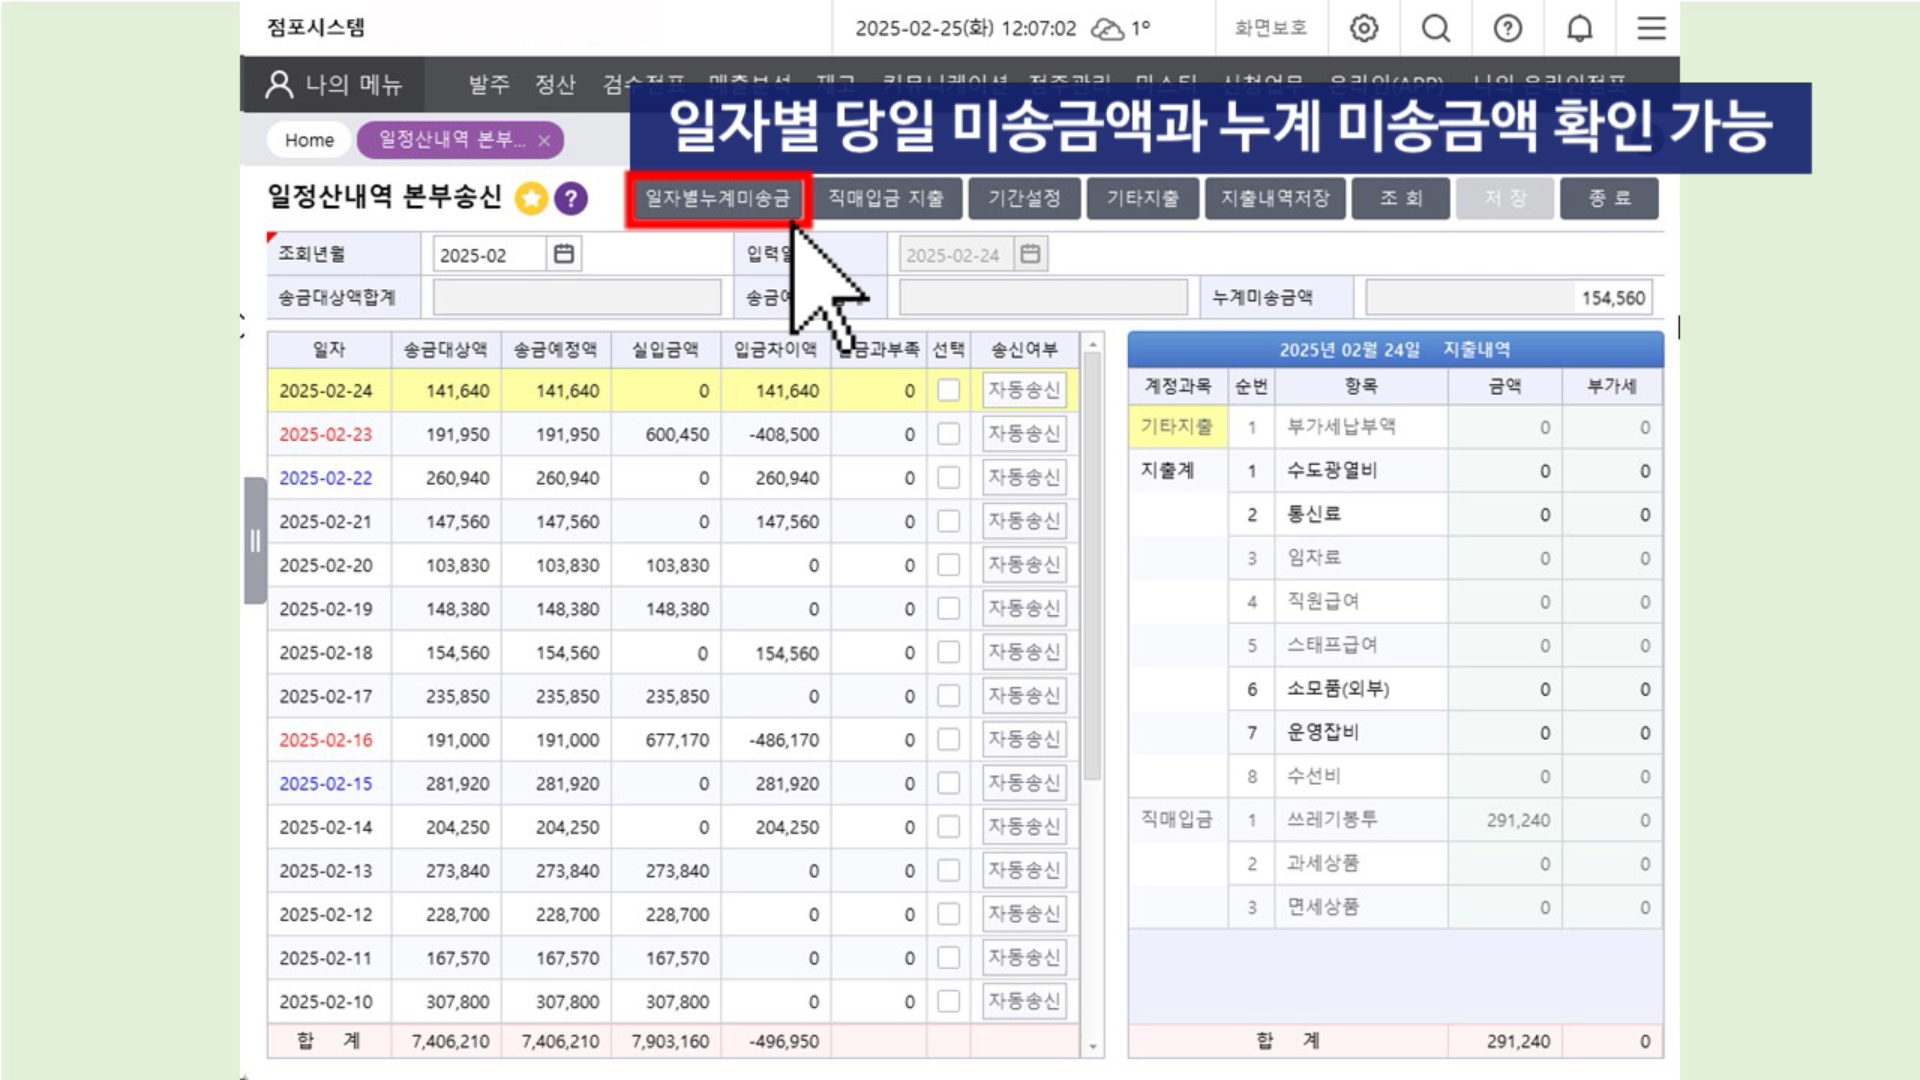Open the settings gear icon
Viewport: 1920px width, 1080px height.
tap(1364, 28)
